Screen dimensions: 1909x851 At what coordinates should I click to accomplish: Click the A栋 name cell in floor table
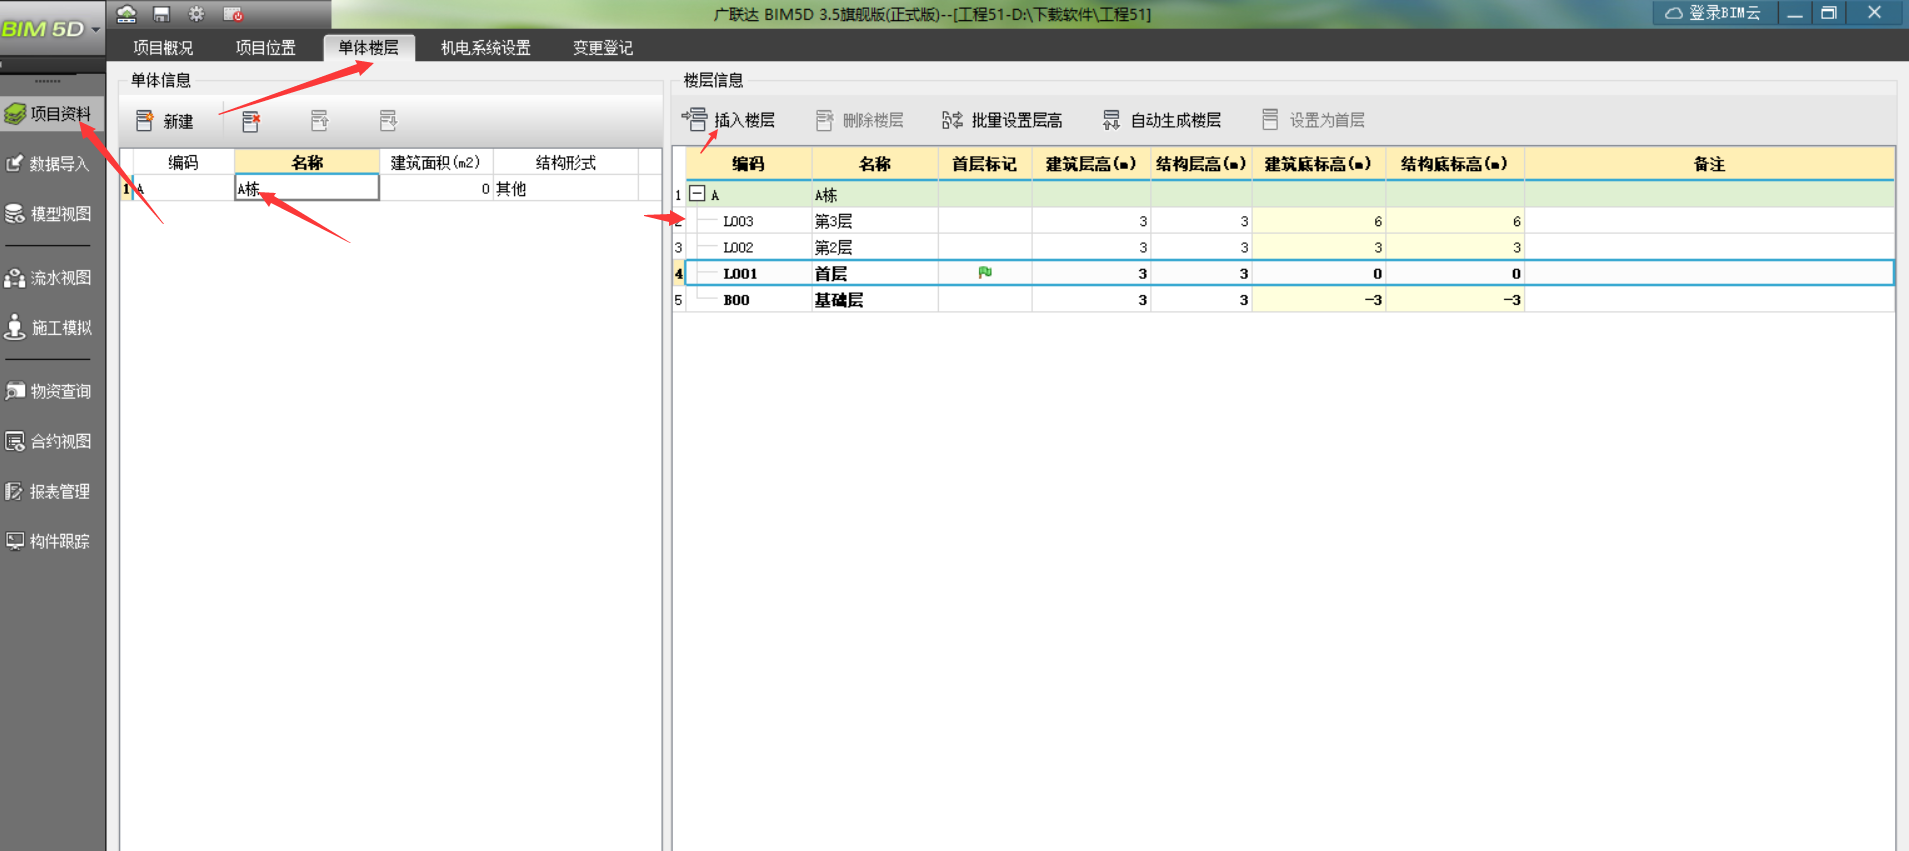tap(875, 195)
